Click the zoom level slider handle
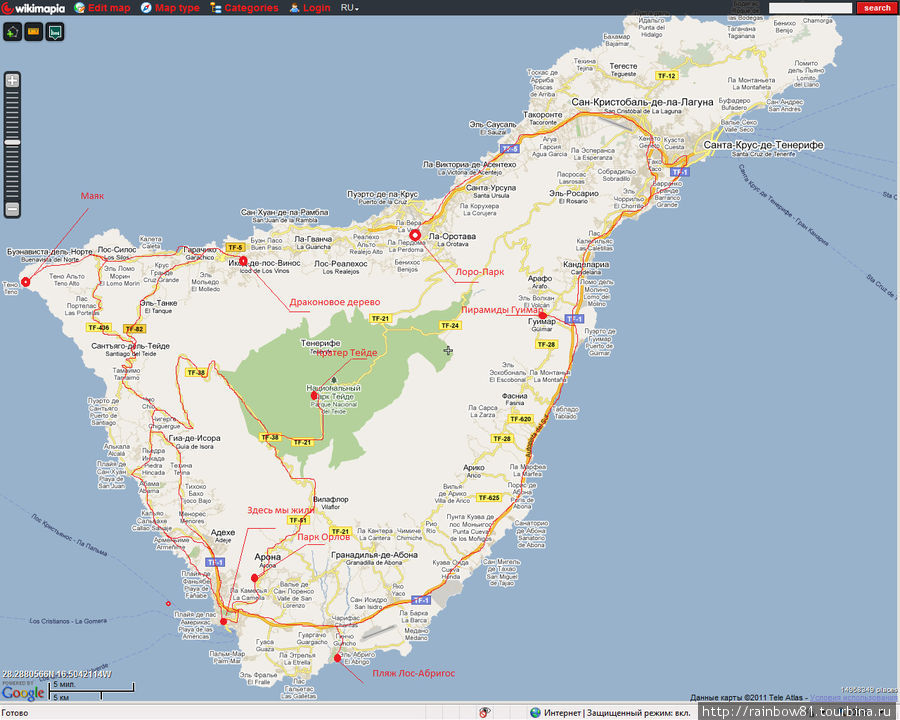Viewport: 900px width, 720px height. tap(12, 143)
